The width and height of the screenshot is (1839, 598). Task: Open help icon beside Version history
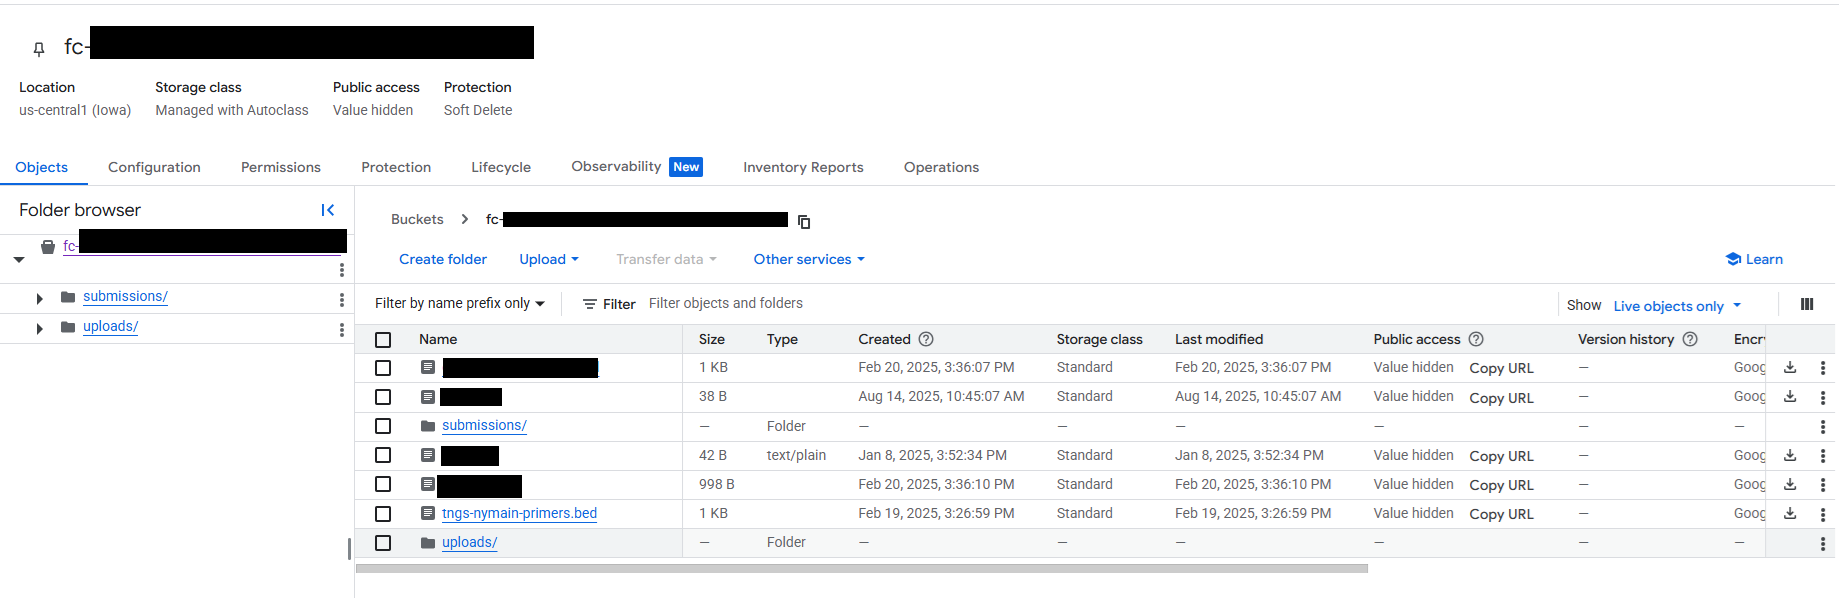[1690, 339]
